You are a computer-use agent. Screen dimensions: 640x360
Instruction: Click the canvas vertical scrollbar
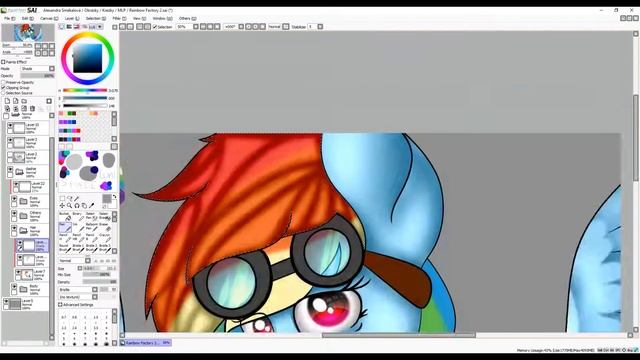click(x=636, y=138)
